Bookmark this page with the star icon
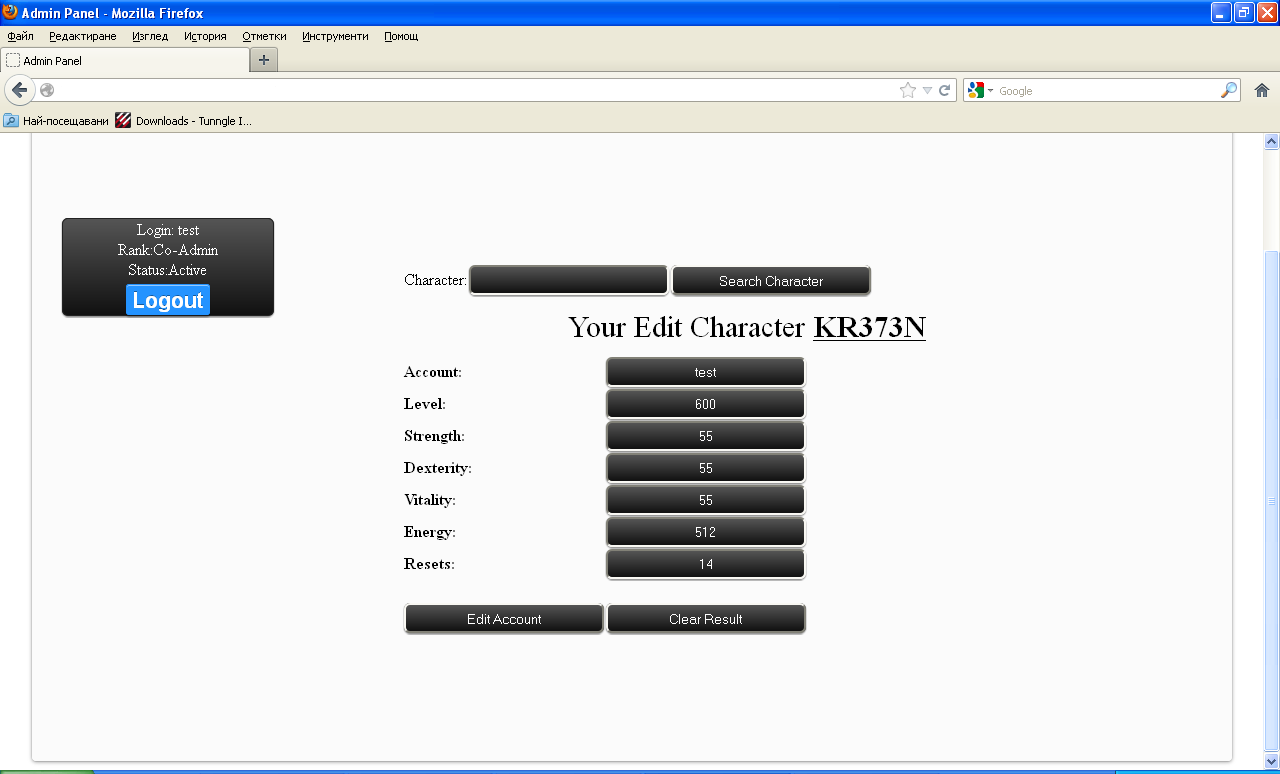Image resolution: width=1280 pixels, height=774 pixels. point(908,90)
